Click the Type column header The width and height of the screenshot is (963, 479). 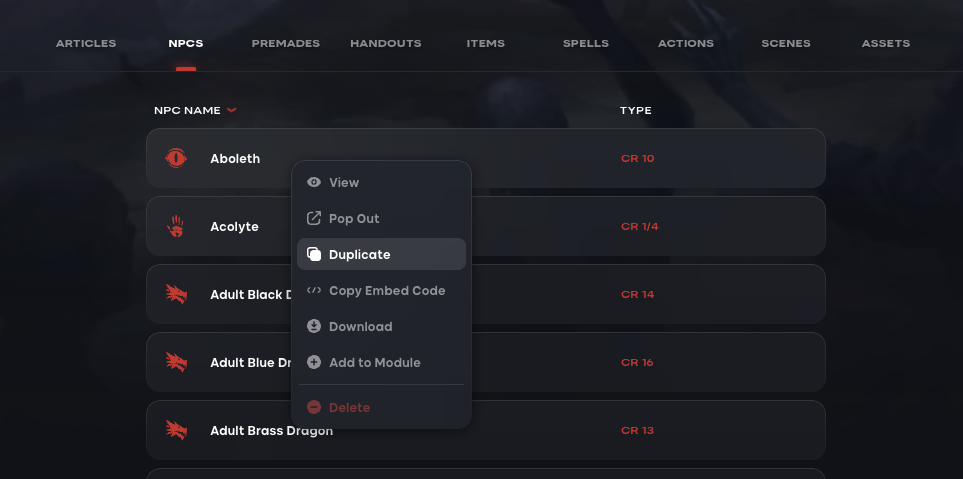(x=636, y=110)
